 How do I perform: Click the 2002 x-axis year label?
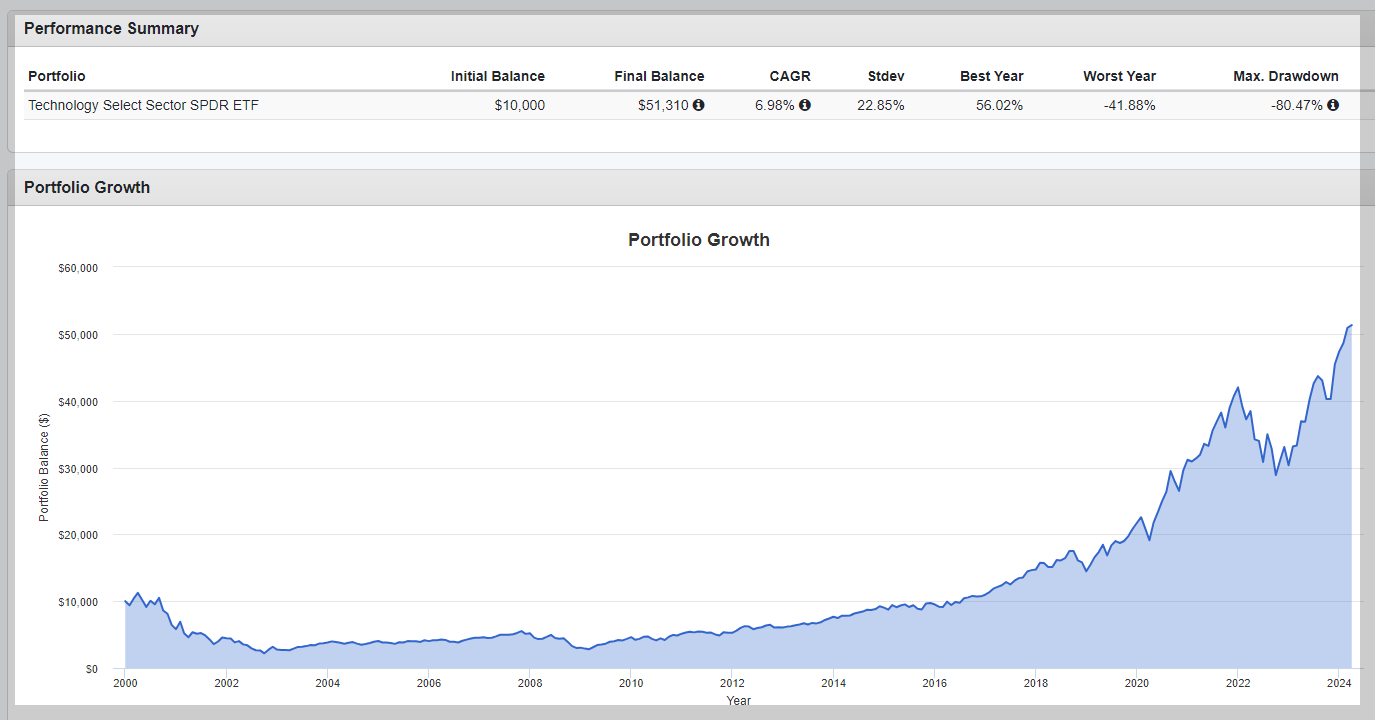(x=226, y=684)
